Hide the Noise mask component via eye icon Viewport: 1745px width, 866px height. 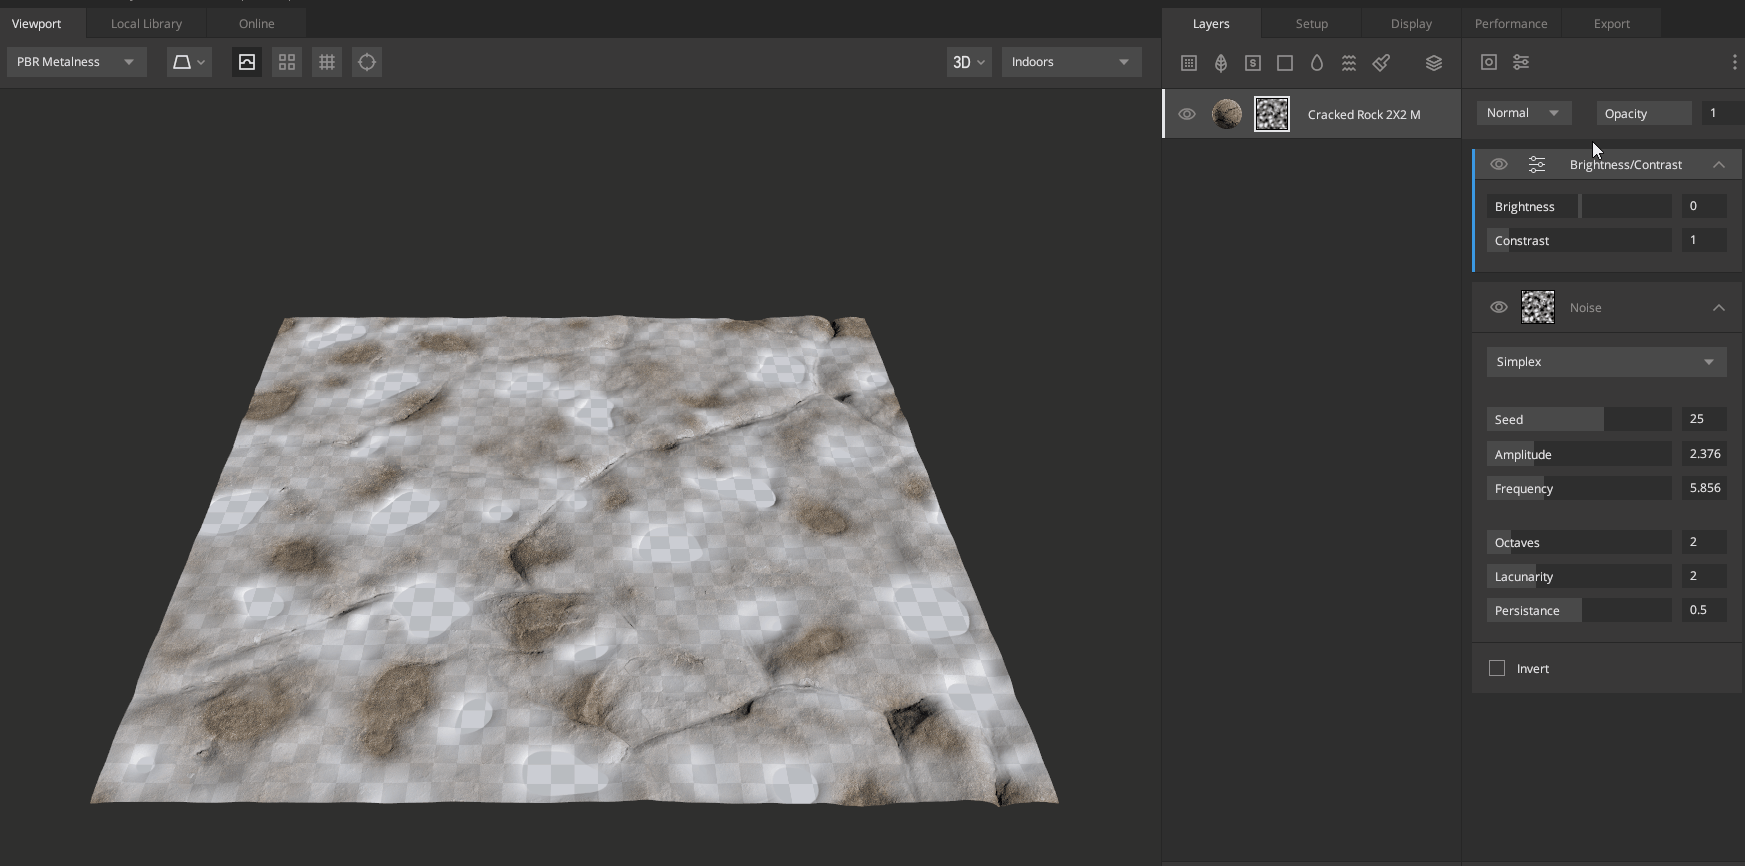coord(1499,307)
